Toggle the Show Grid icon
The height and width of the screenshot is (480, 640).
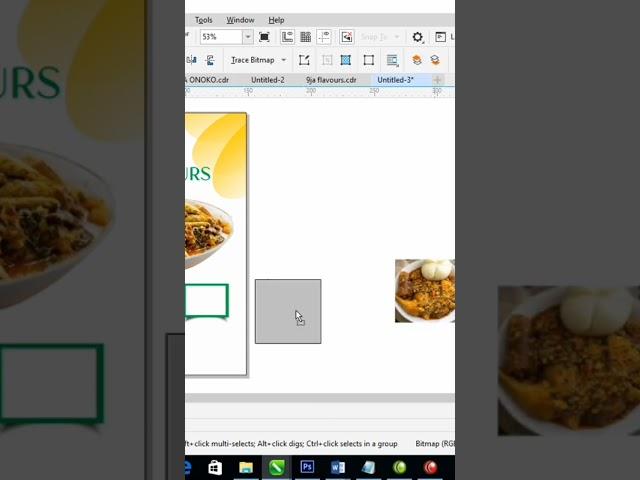pos(306,37)
